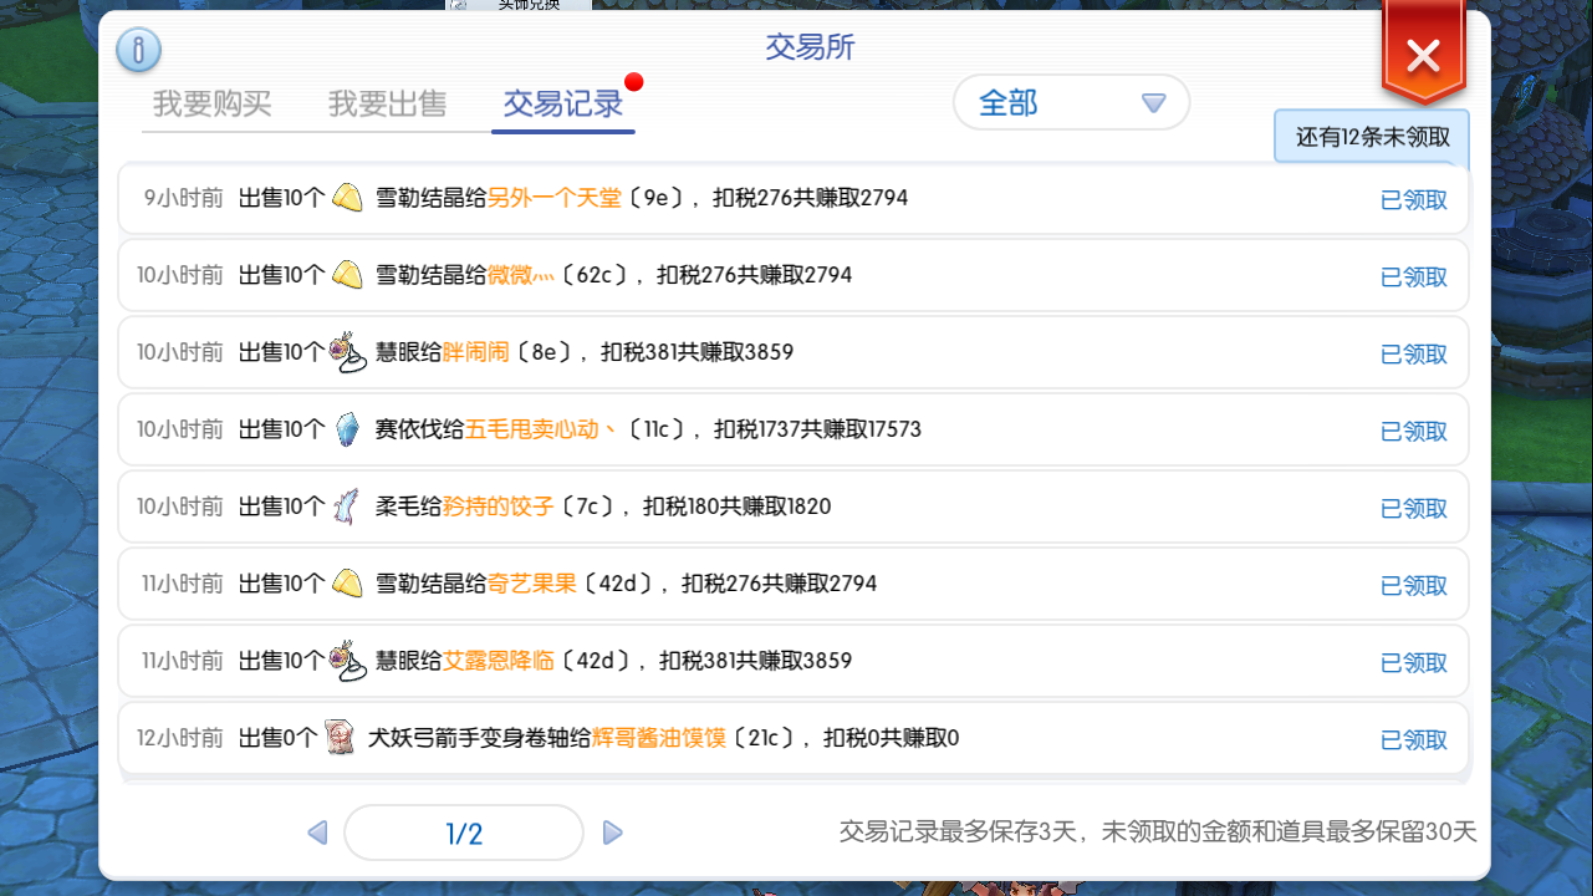The image size is (1593, 896).
Task: Click 慧眼 icon in 艾露恩降临 record
Action: pyautogui.click(x=347, y=661)
